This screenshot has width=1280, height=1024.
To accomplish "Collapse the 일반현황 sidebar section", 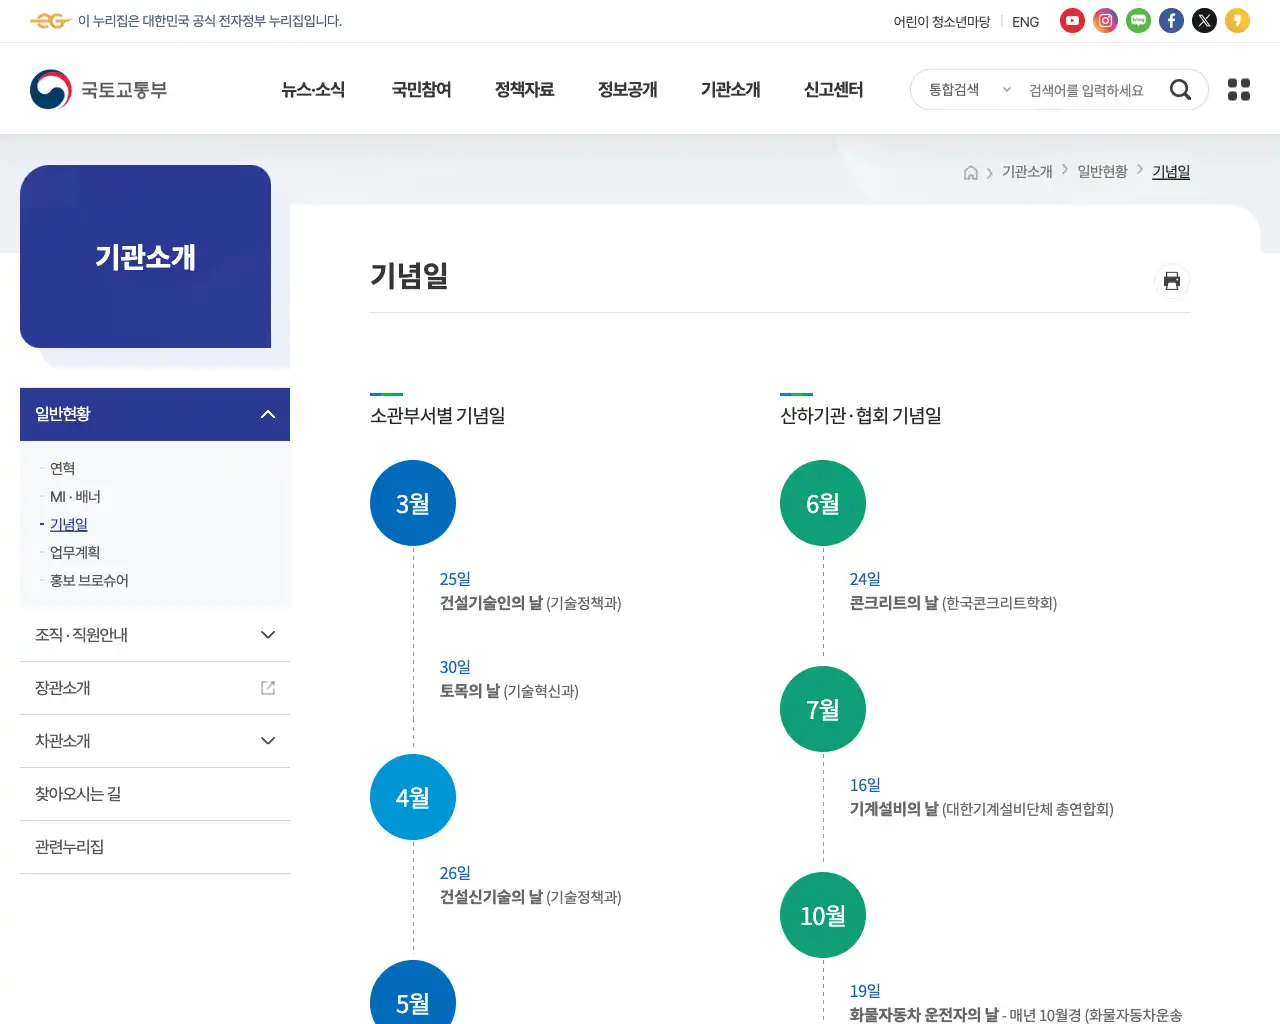I will point(155,414).
